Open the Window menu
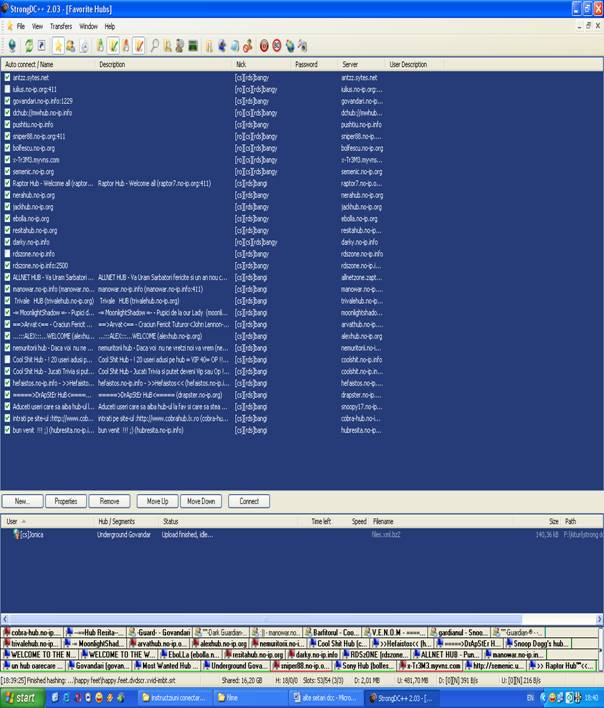604x708 pixels. point(88,26)
